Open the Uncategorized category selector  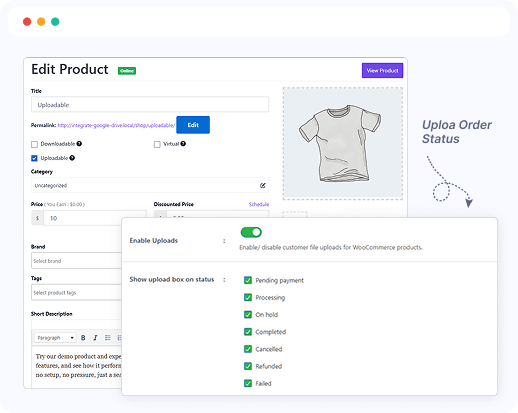tap(150, 185)
